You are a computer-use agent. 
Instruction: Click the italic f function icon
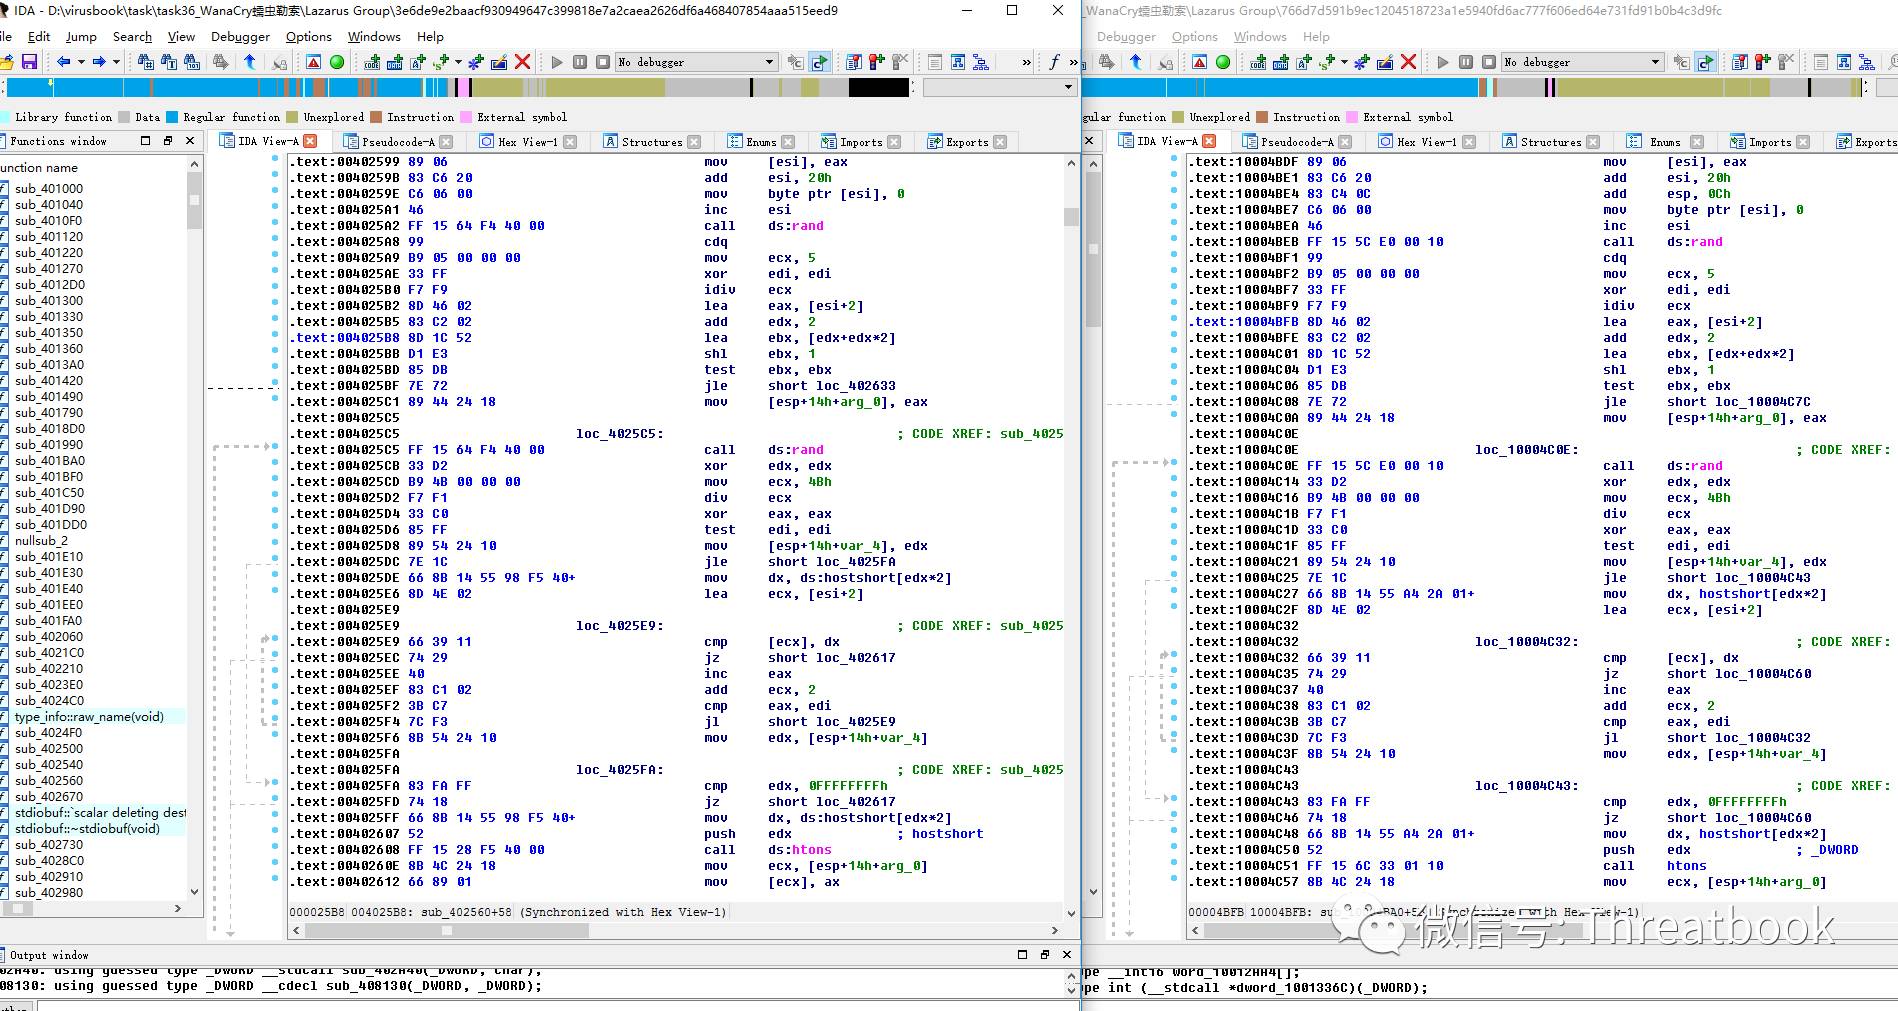point(1054,62)
